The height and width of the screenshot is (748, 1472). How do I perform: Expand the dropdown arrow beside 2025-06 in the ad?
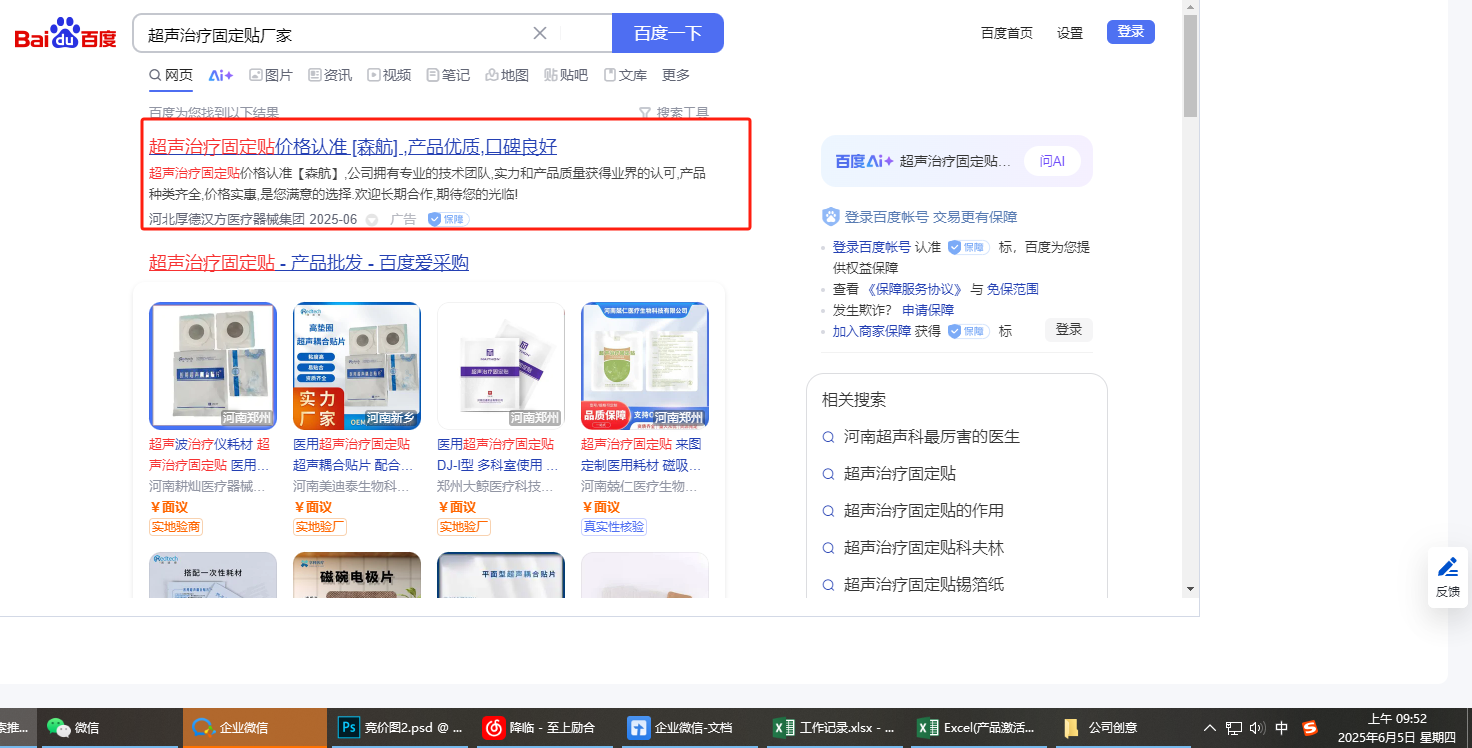[372, 220]
